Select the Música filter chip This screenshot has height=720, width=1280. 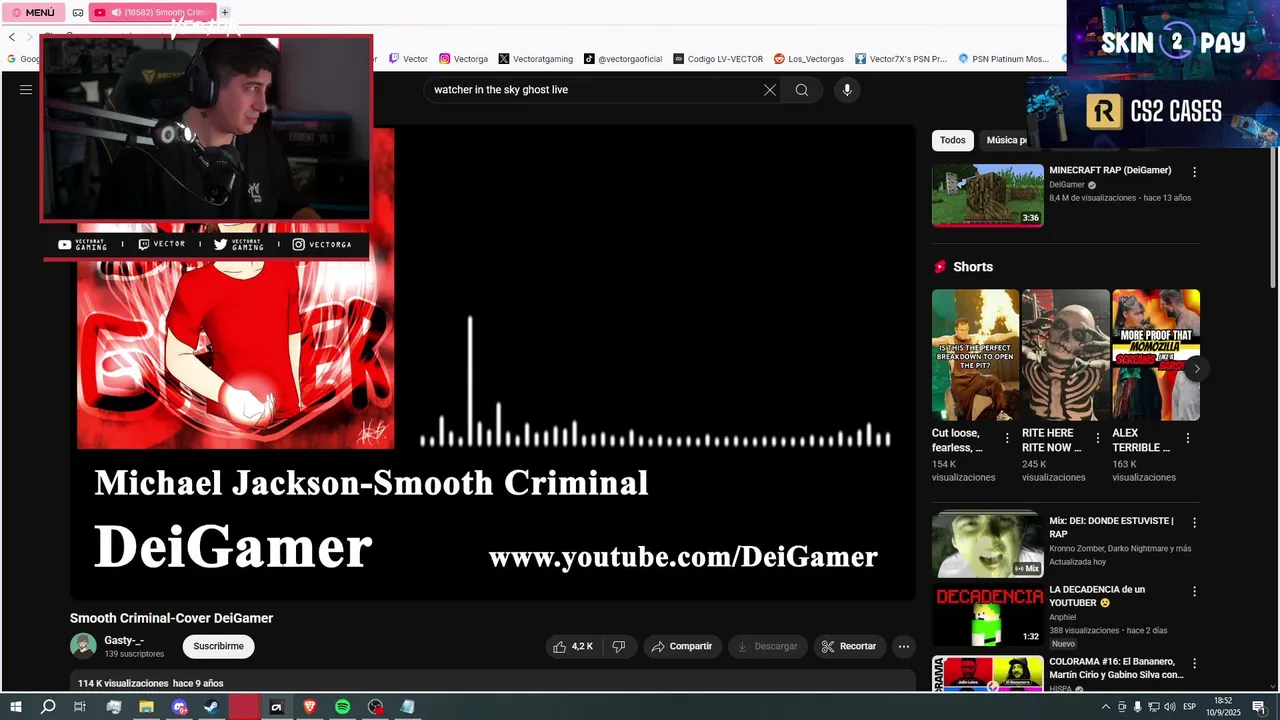click(x=1006, y=140)
